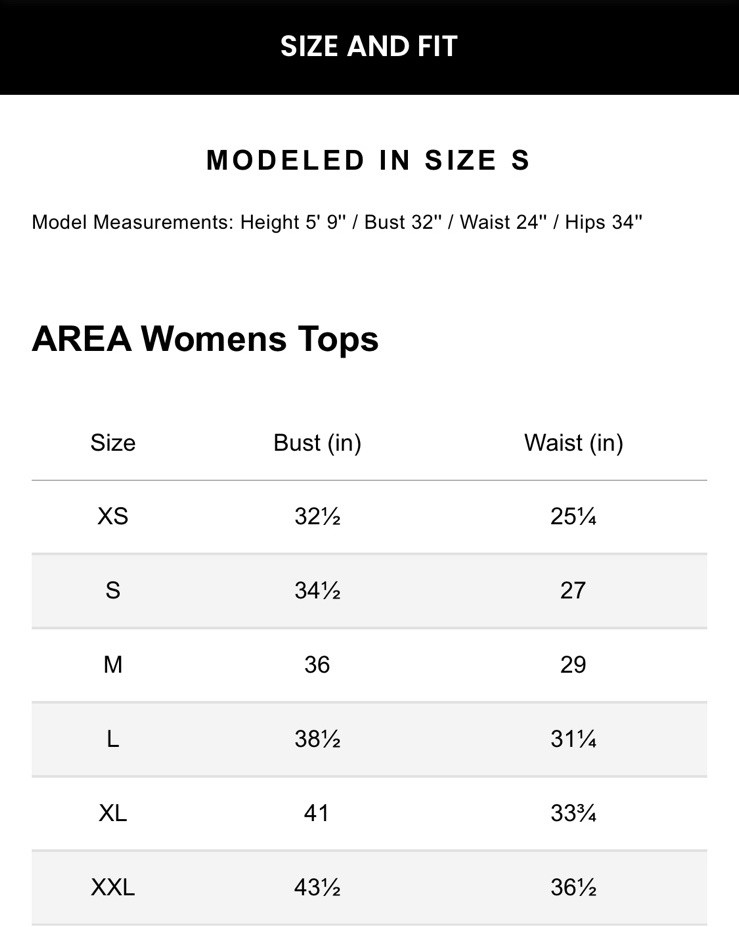
Task: Click the AREA Womens Tops heading
Action: coord(205,339)
